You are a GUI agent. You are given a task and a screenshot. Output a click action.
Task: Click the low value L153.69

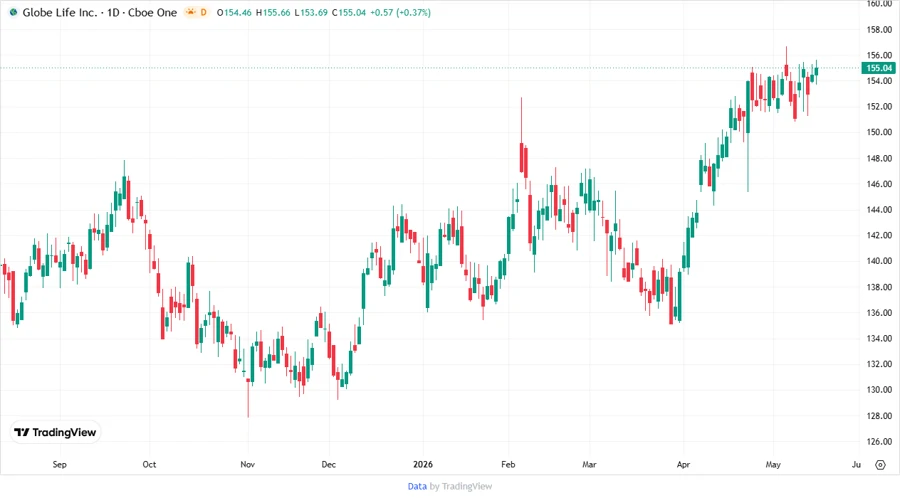[x=311, y=12]
